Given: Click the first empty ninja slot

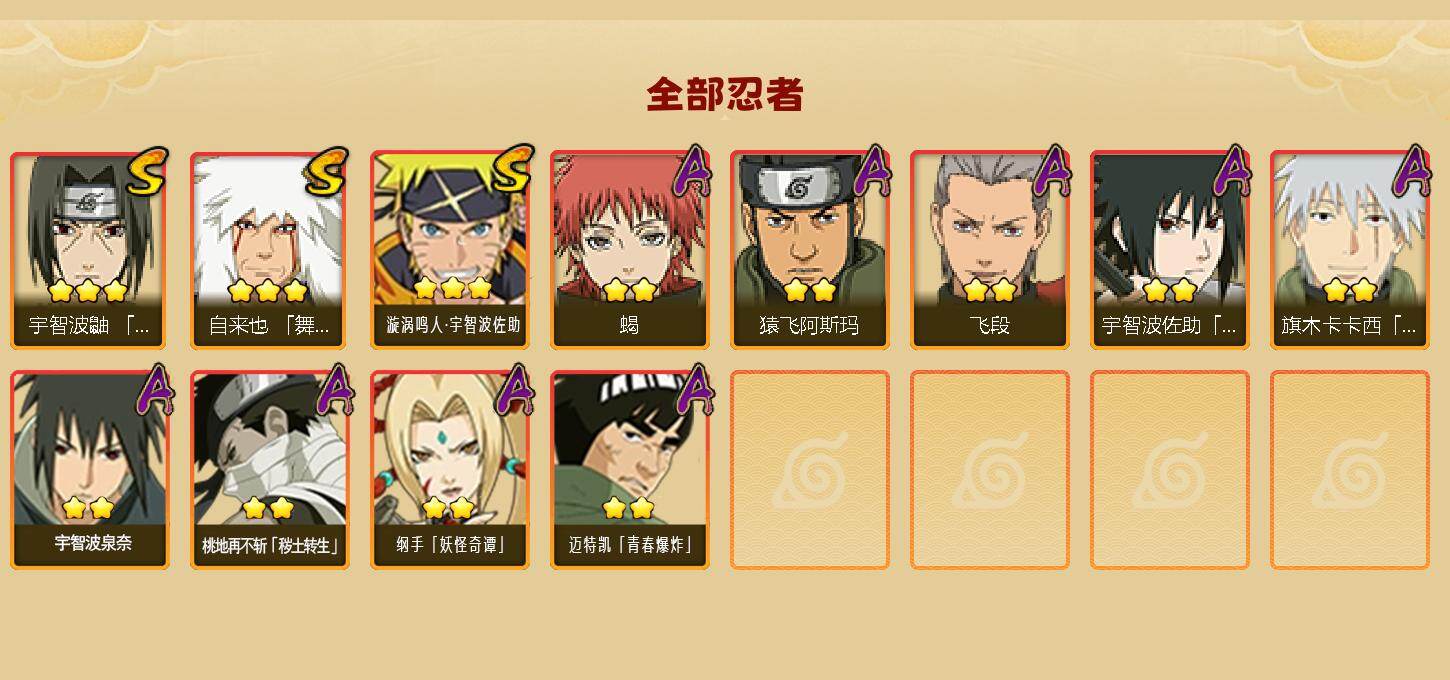Looking at the screenshot, I should point(810,470).
